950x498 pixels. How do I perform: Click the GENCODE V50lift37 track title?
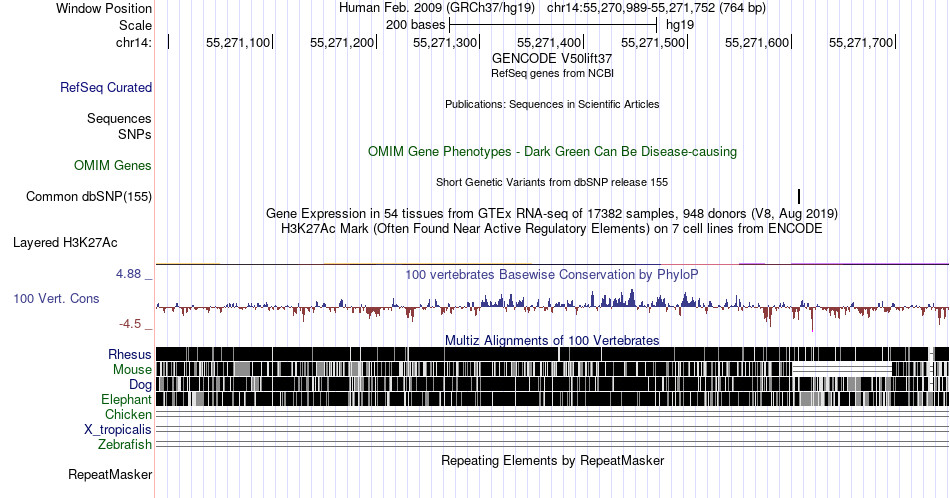(x=552, y=58)
